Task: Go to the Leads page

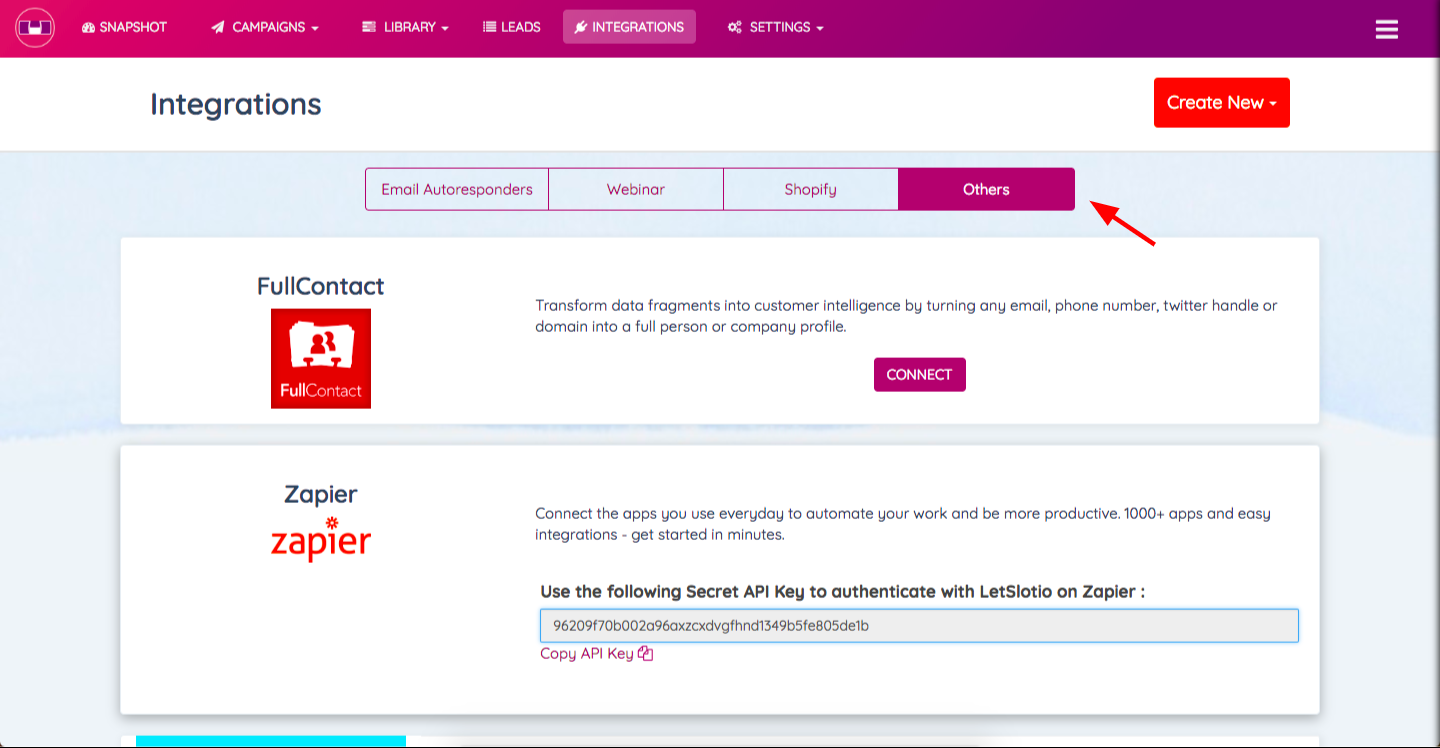Action: pyautogui.click(x=512, y=27)
